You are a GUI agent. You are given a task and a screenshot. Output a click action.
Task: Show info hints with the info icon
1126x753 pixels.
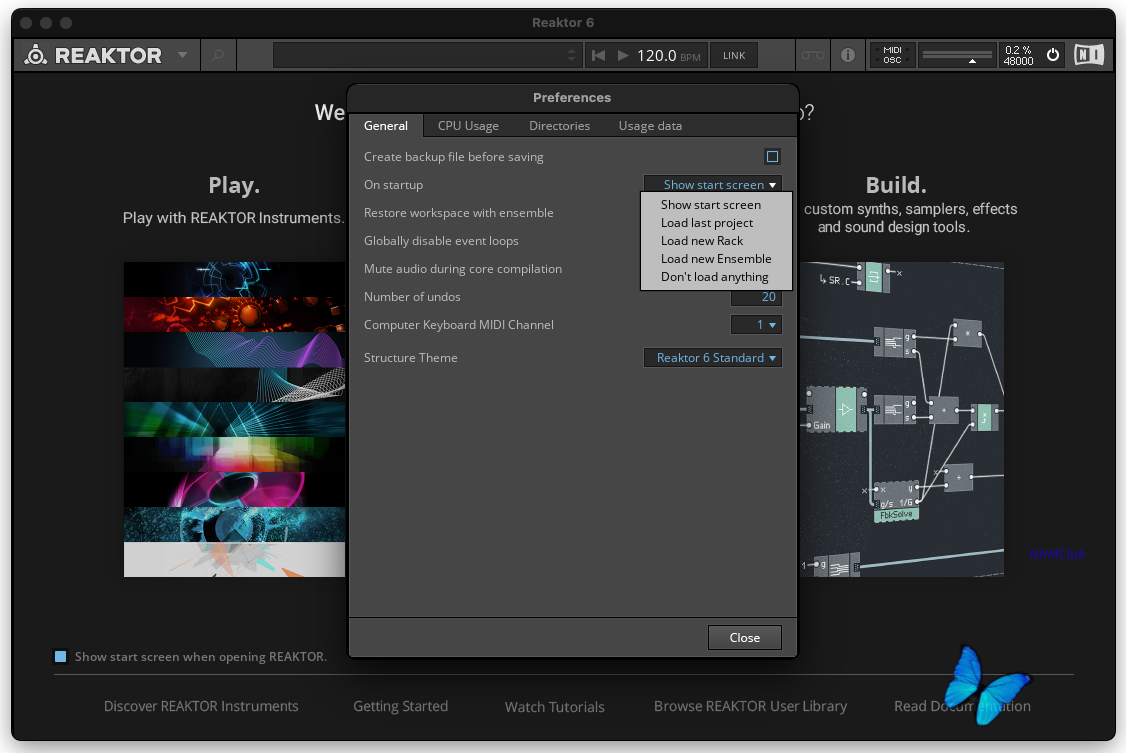[x=847, y=55]
